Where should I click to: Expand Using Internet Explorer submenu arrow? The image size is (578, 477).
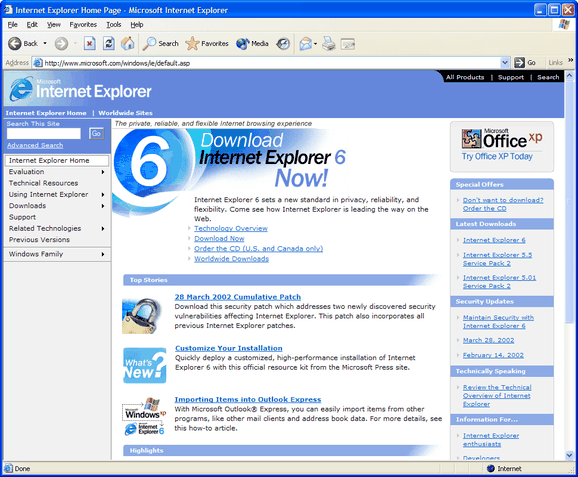103,195
